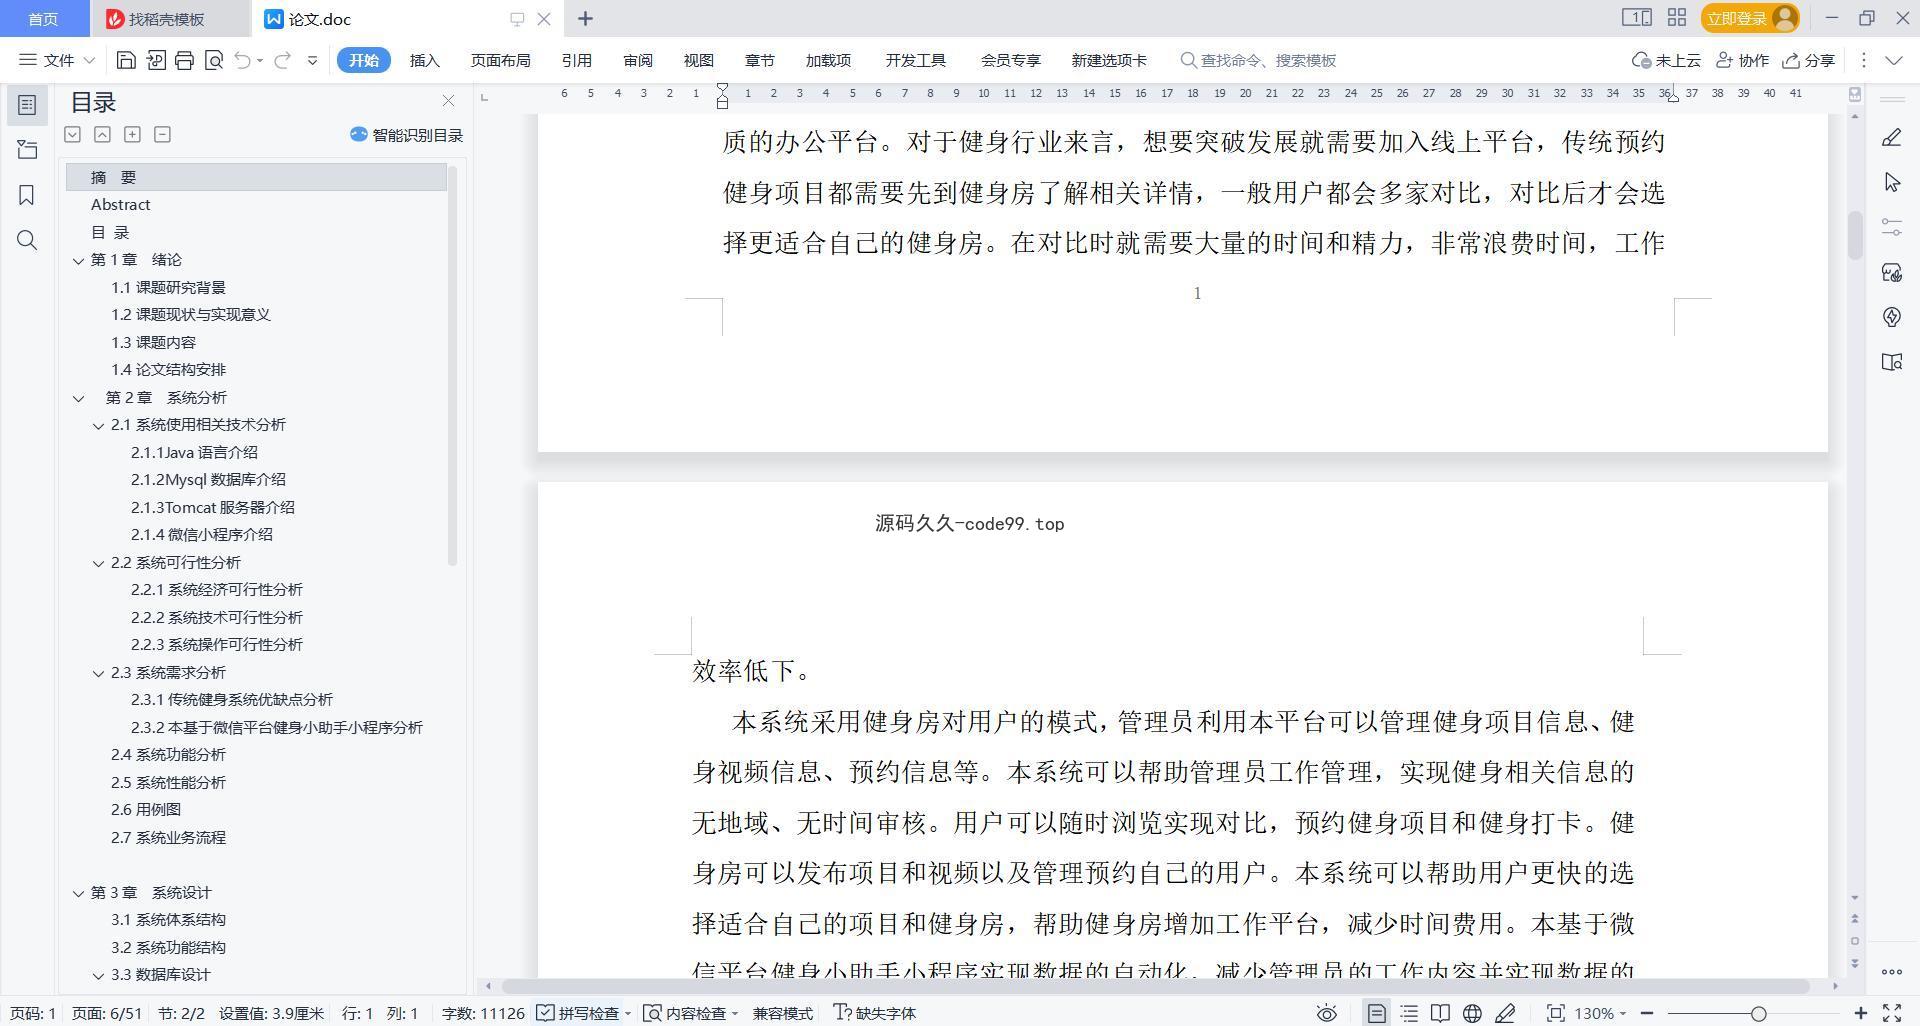Screen dimensions: 1920x1026
Task: Open Print Preview from the quick toolbar
Action: [x=213, y=60]
